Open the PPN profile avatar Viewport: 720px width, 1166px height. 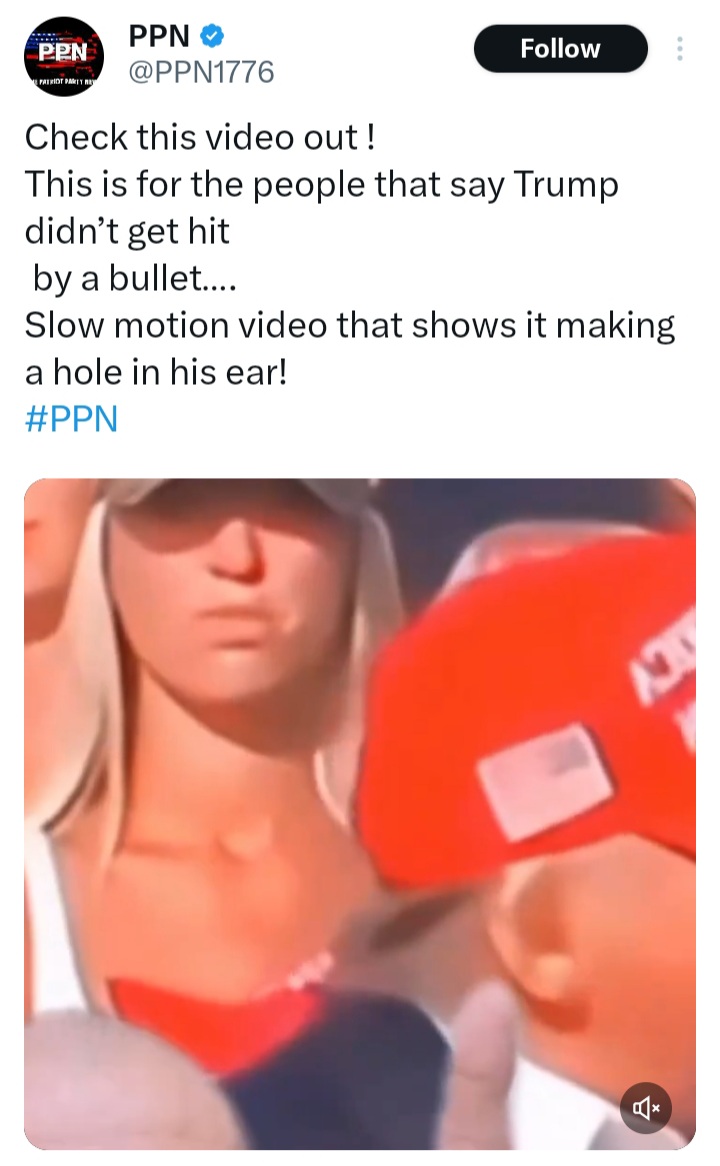[64, 56]
